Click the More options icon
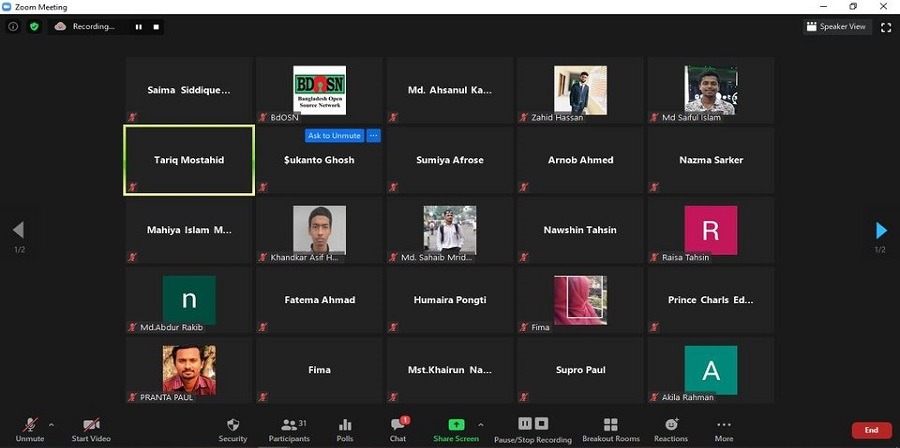900x448 pixels. [724, 429]
